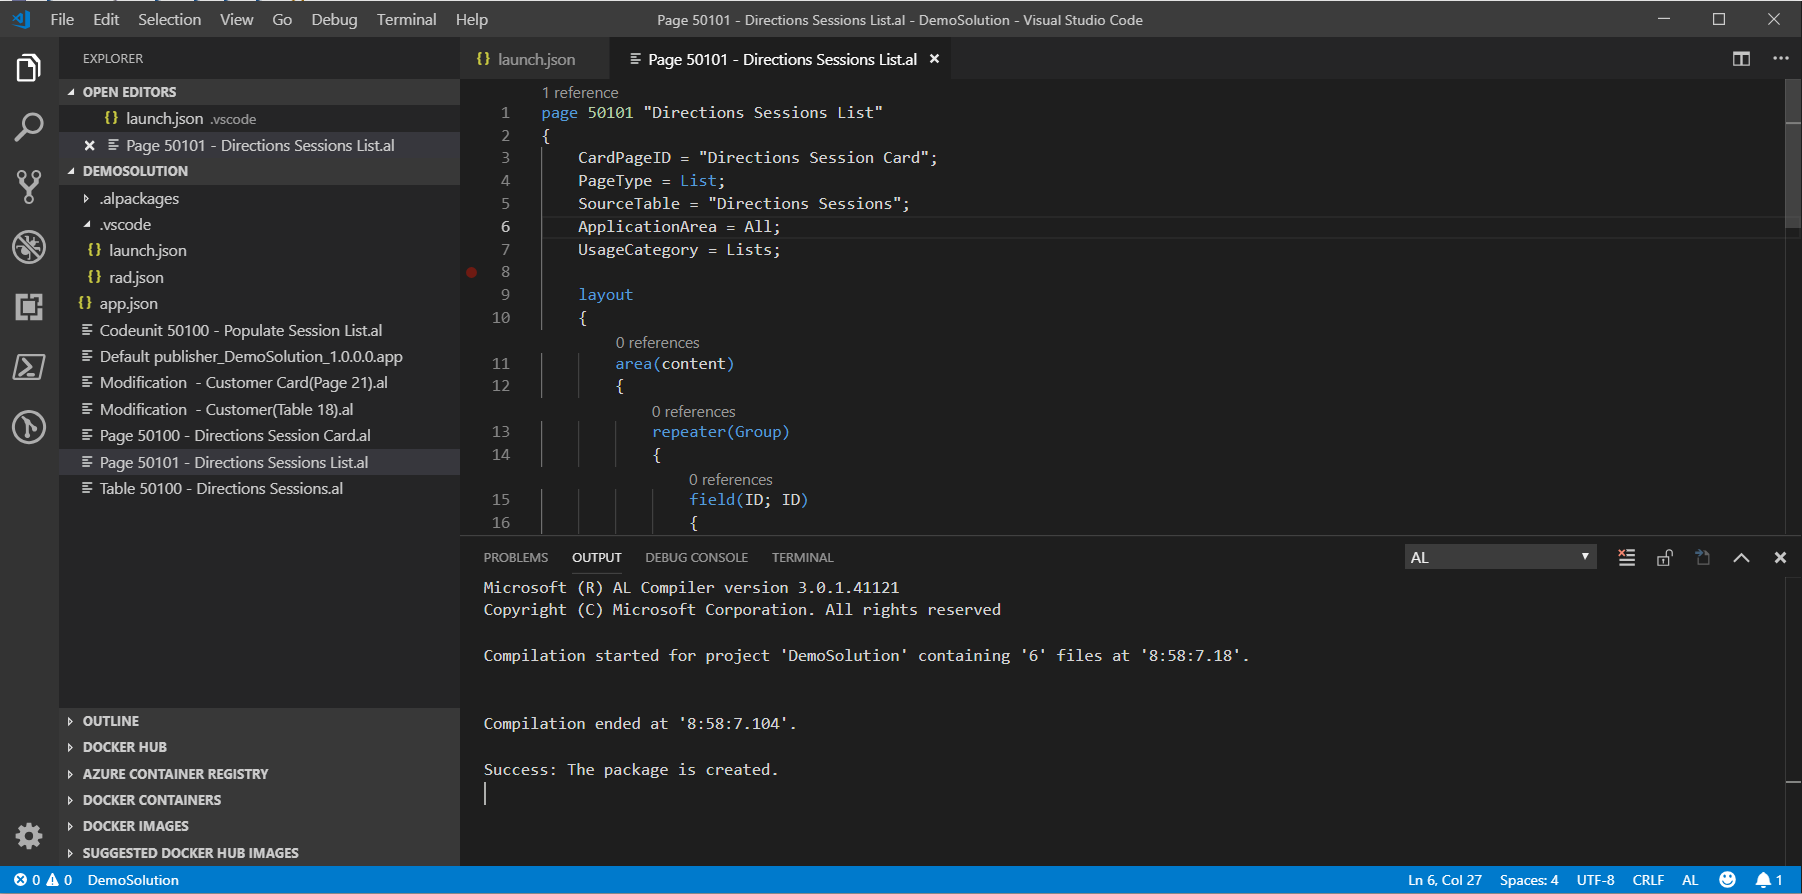This screenshot has height=894, width=1802.
Task: Change the line ending via CRLF
Action: point(1648,880)
